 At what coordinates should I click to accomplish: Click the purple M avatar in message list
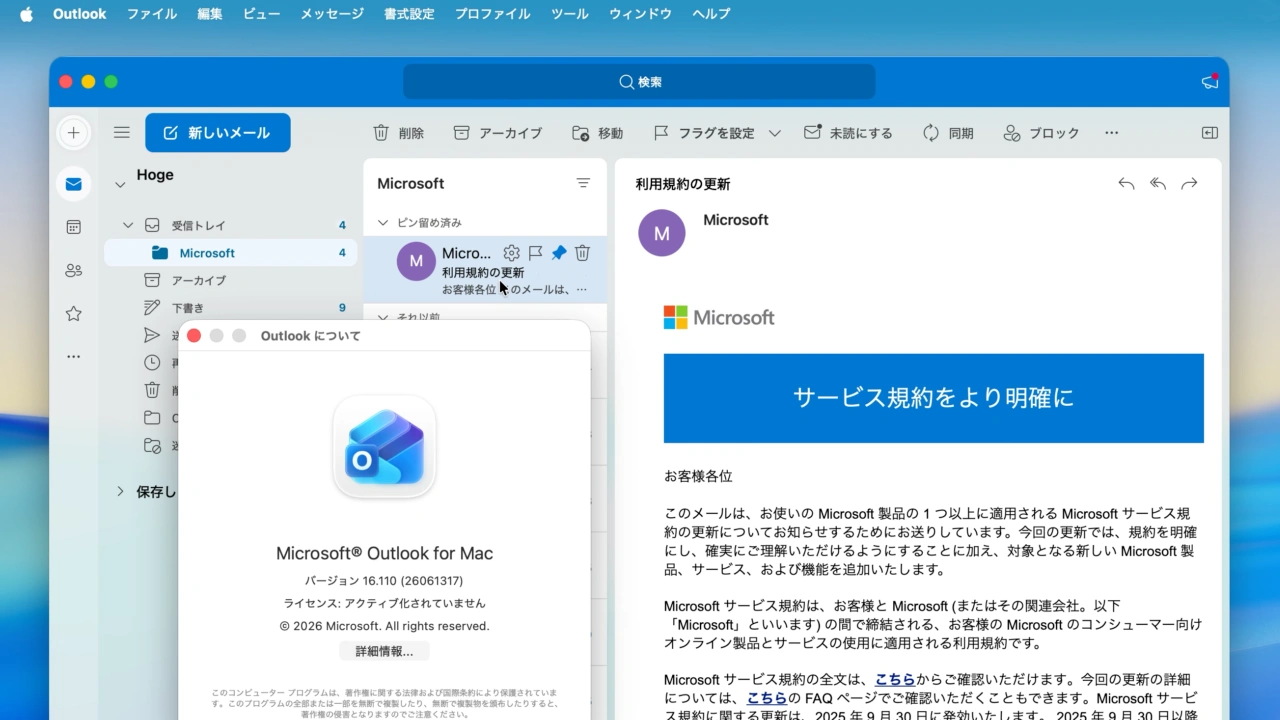coord(416,261)
